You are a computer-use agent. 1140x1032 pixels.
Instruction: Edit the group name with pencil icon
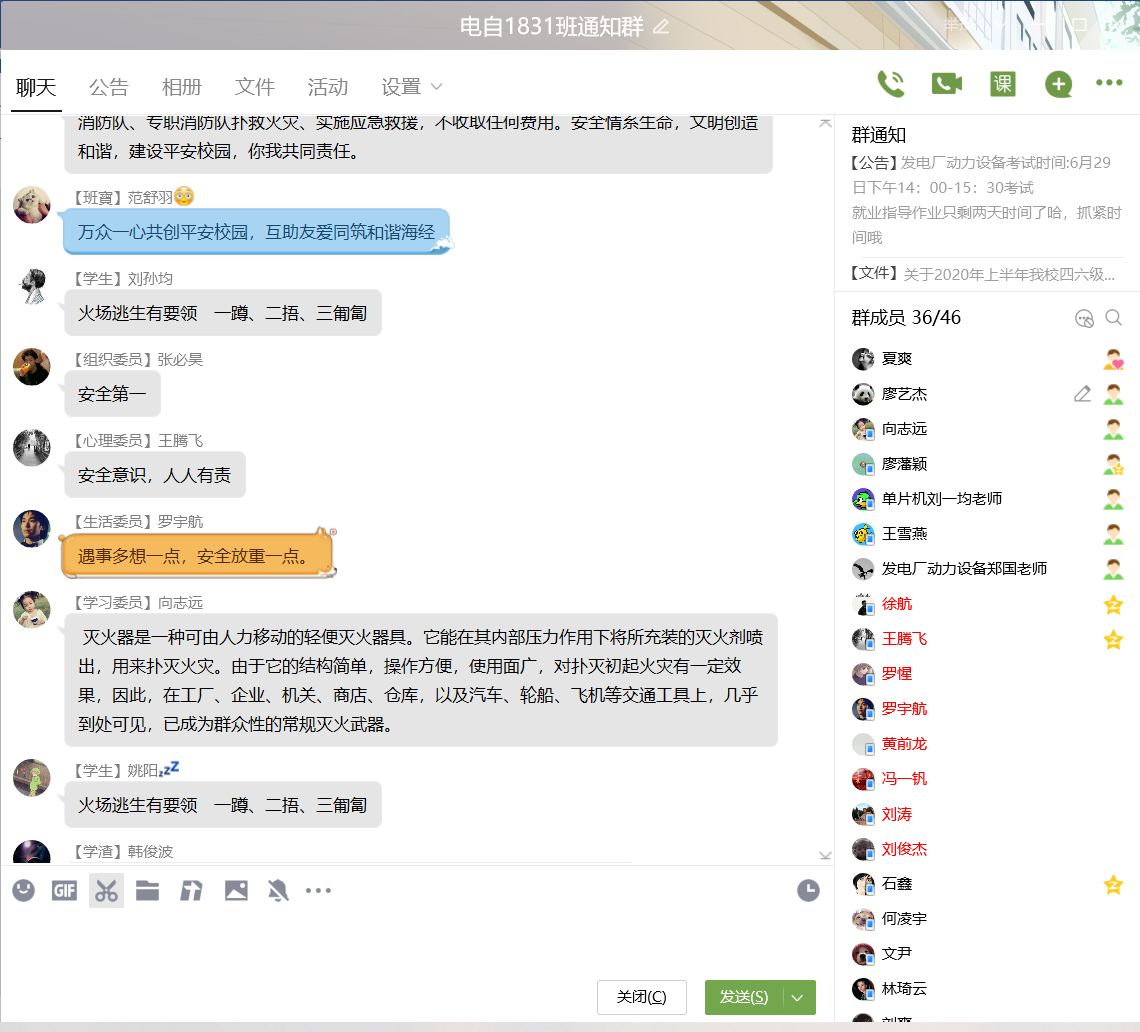[x=661, y=27]
